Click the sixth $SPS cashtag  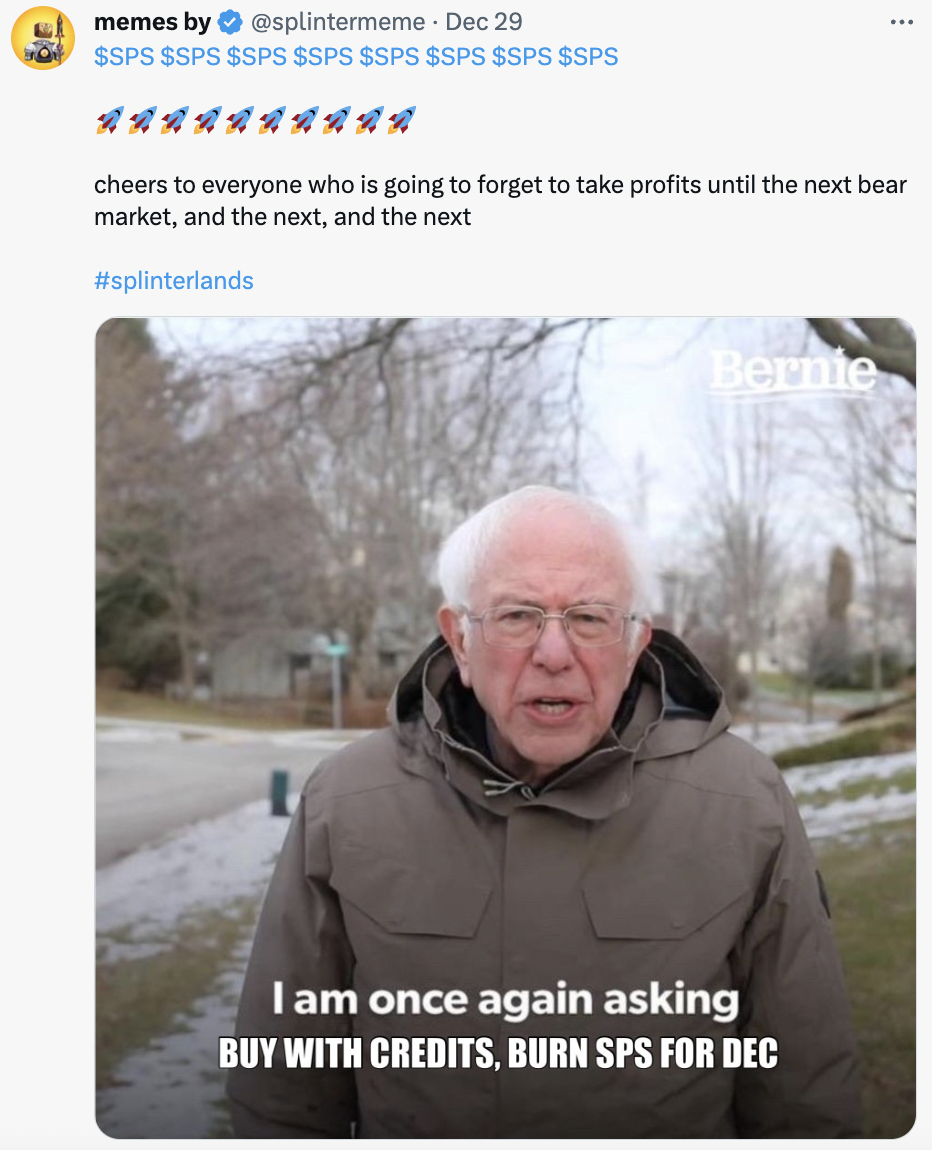tap(455, 57)
